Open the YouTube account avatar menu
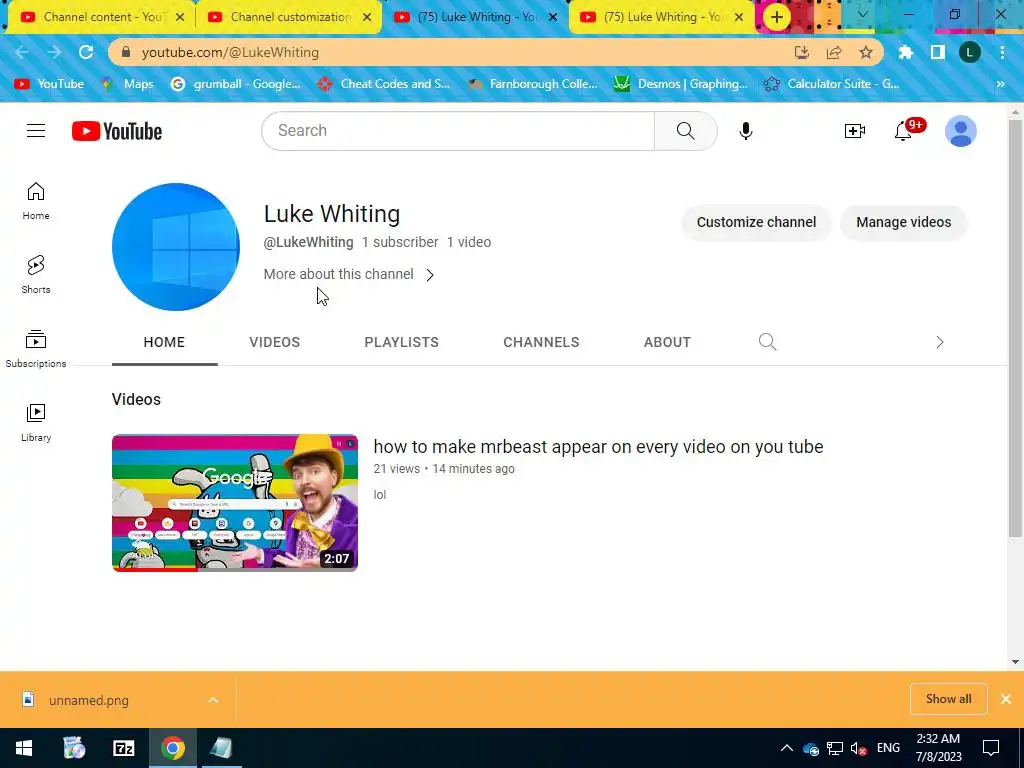The height and width of the screenshot is (768, 1024). 961,131
